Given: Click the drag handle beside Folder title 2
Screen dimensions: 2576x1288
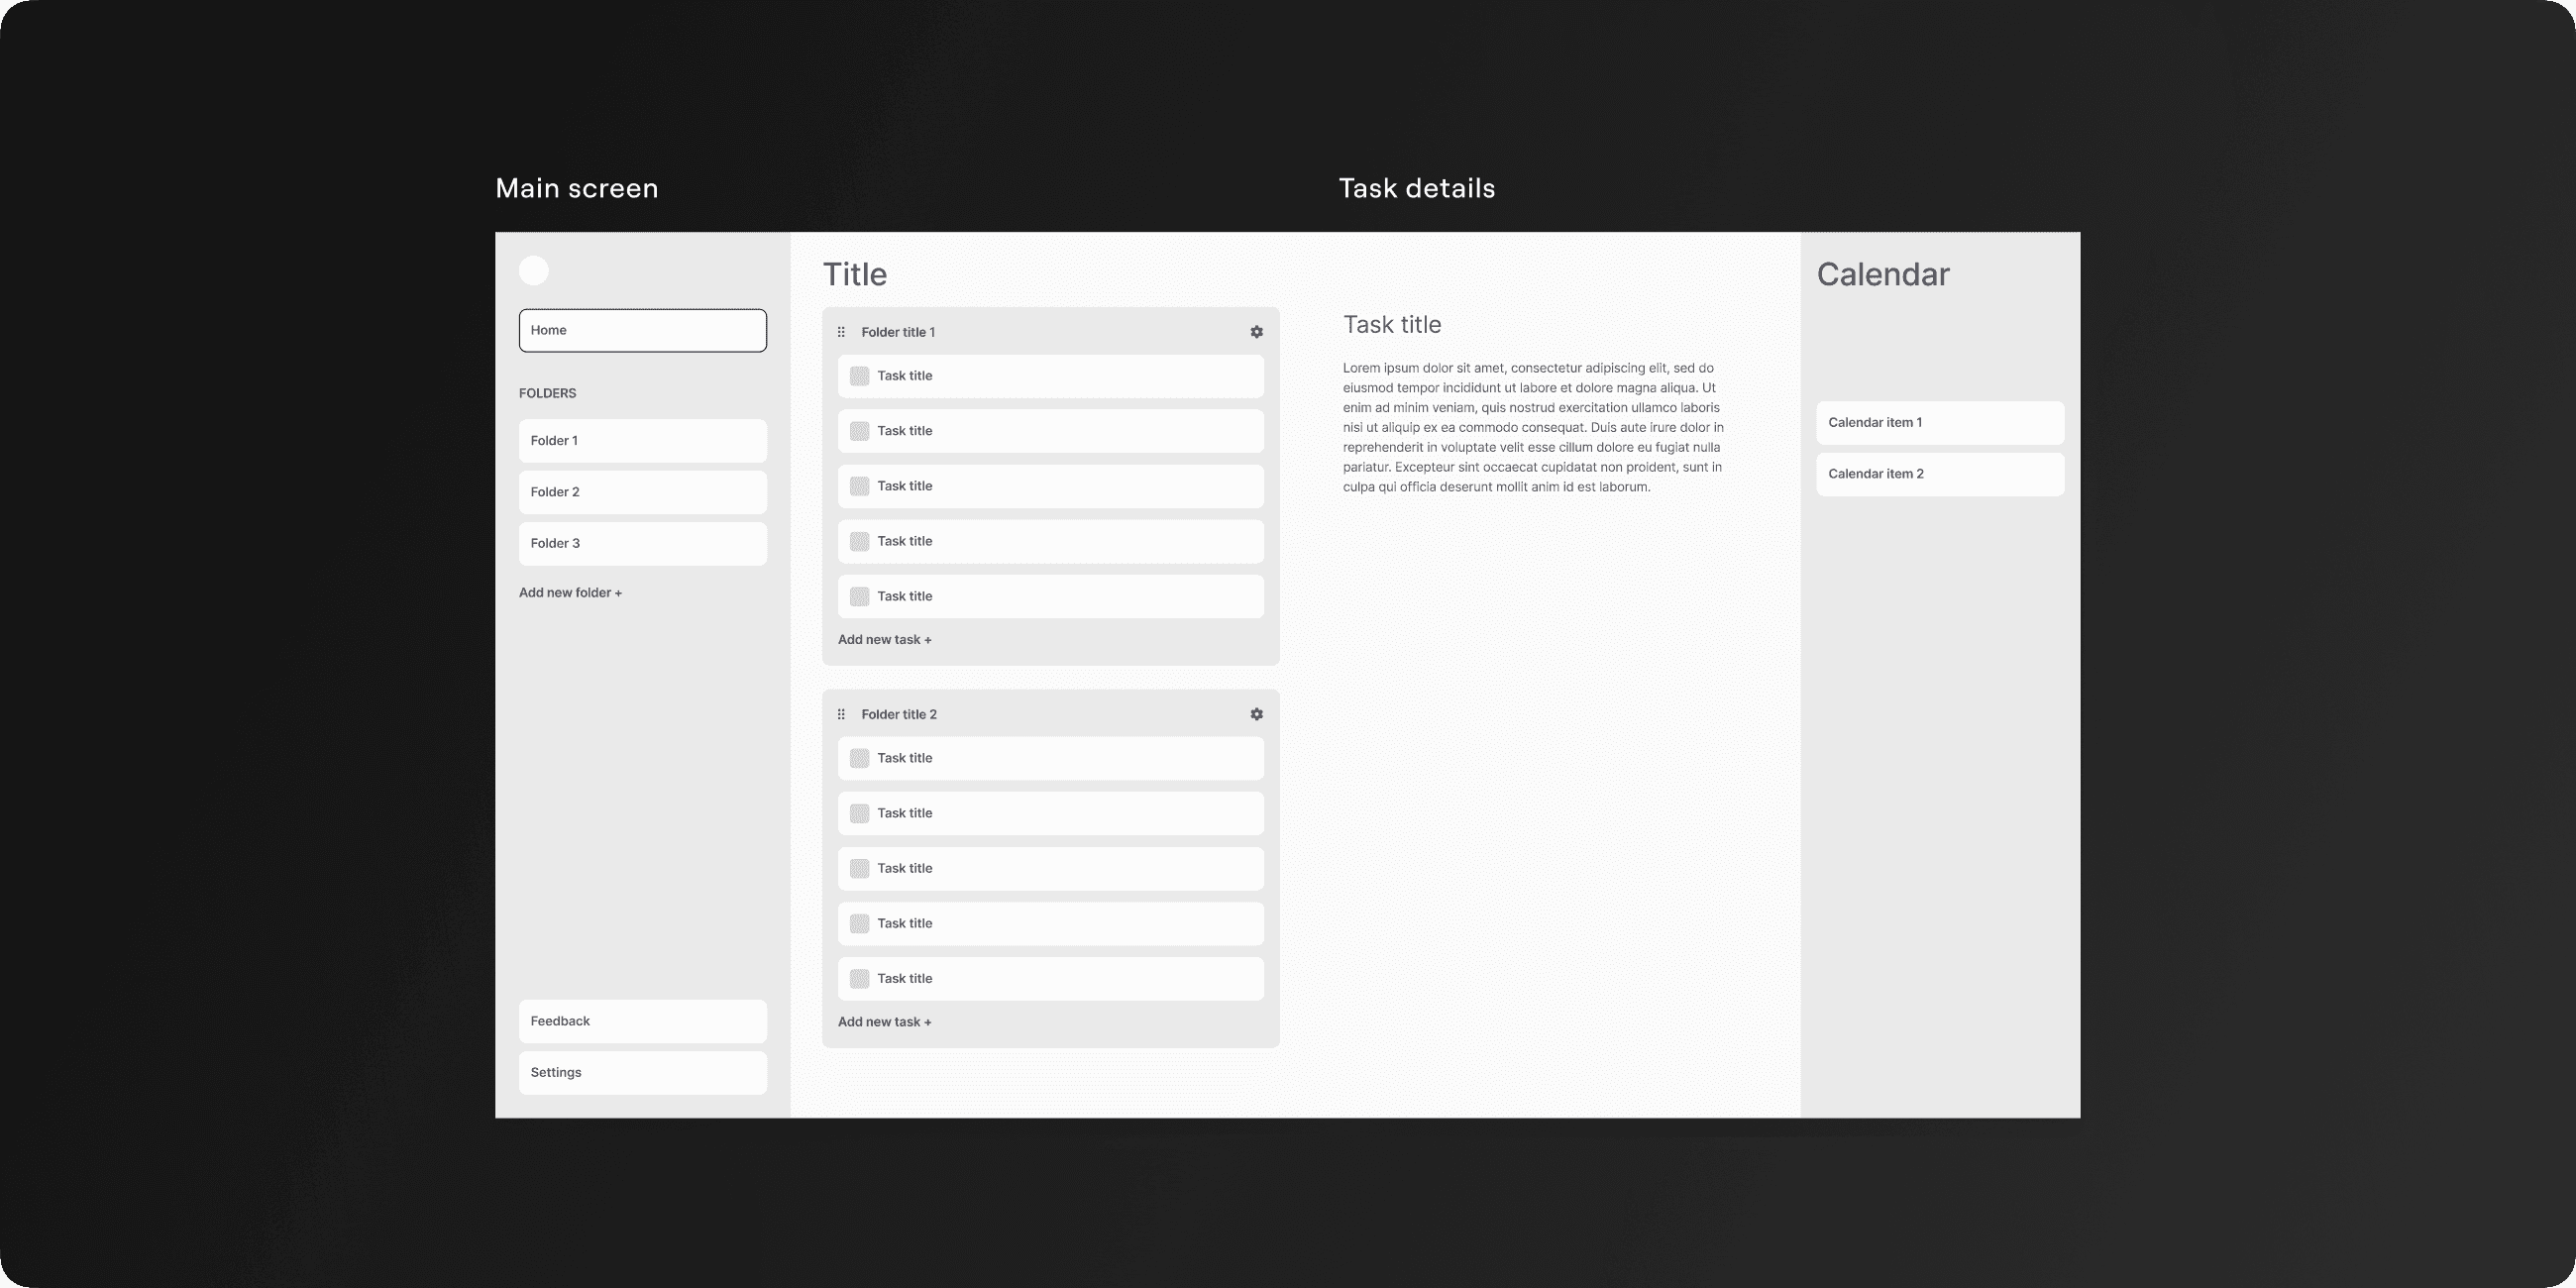Looking at the screenshot, I should click(x=841, y=714).
